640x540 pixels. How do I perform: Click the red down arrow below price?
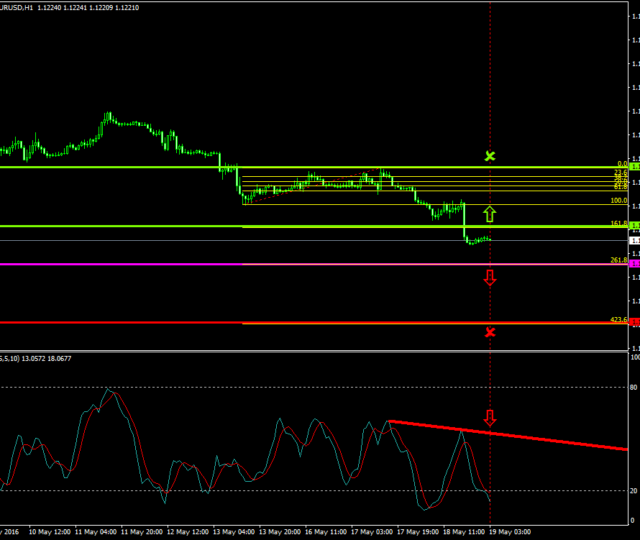click(x=489, y=277)
